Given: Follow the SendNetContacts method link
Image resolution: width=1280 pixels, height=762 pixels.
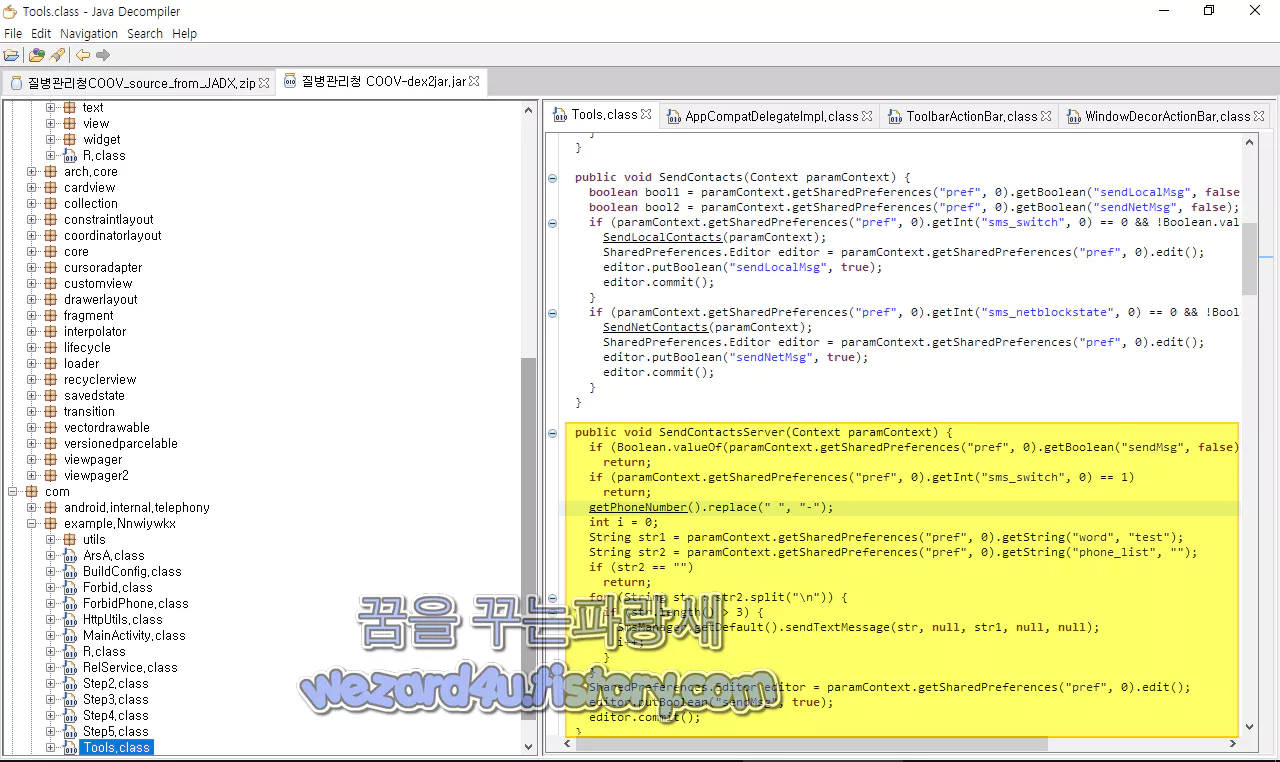Looking at the screenshot, I should coord(655,328).
